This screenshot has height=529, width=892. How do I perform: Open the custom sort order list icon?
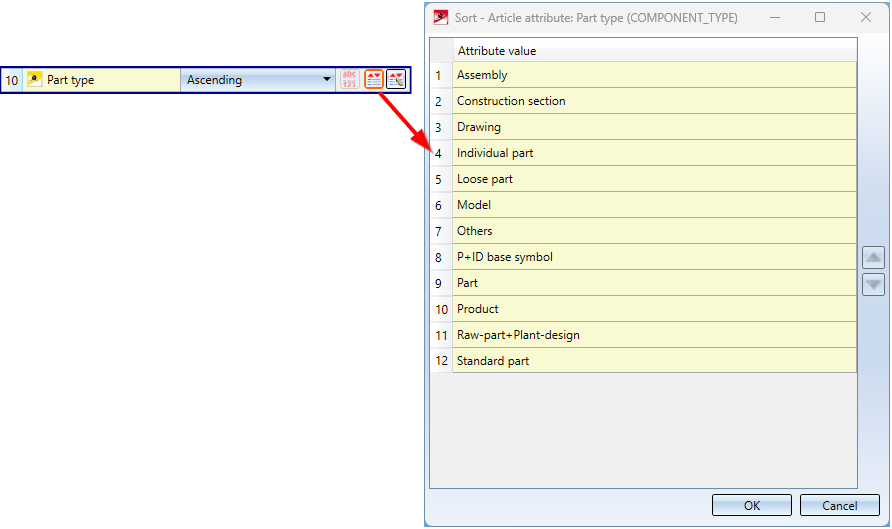coord(374,80)
